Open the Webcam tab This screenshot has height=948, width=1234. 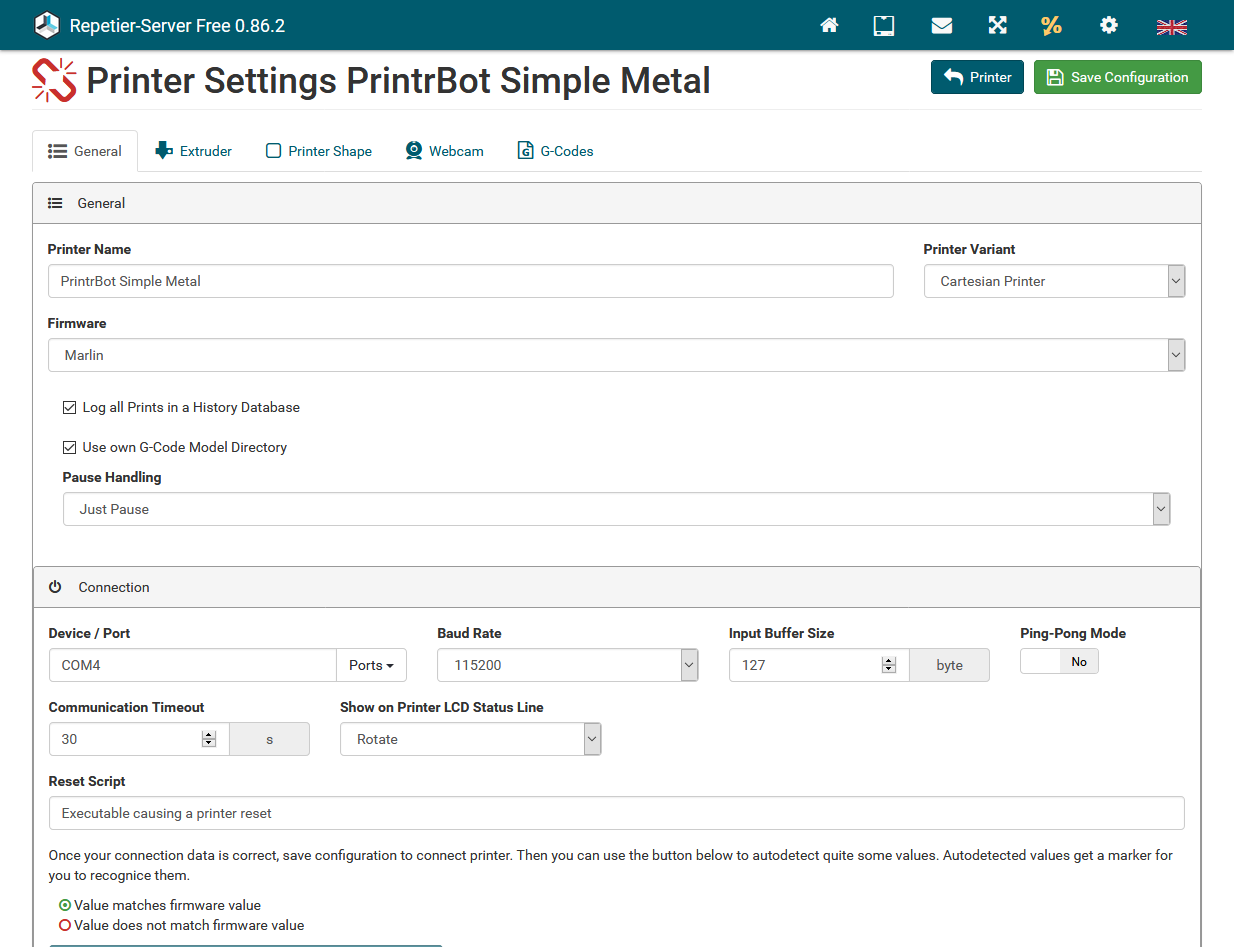click(x=444, y=151)
